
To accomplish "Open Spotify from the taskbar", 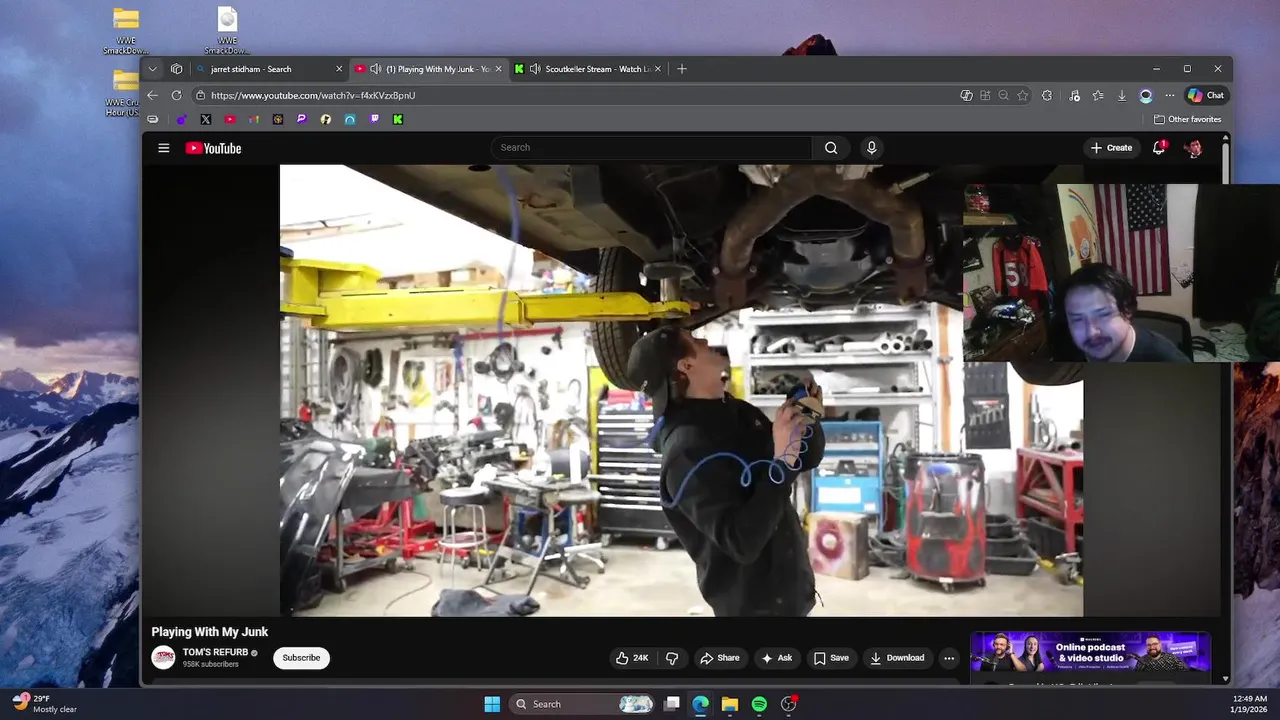I will 759,704.
